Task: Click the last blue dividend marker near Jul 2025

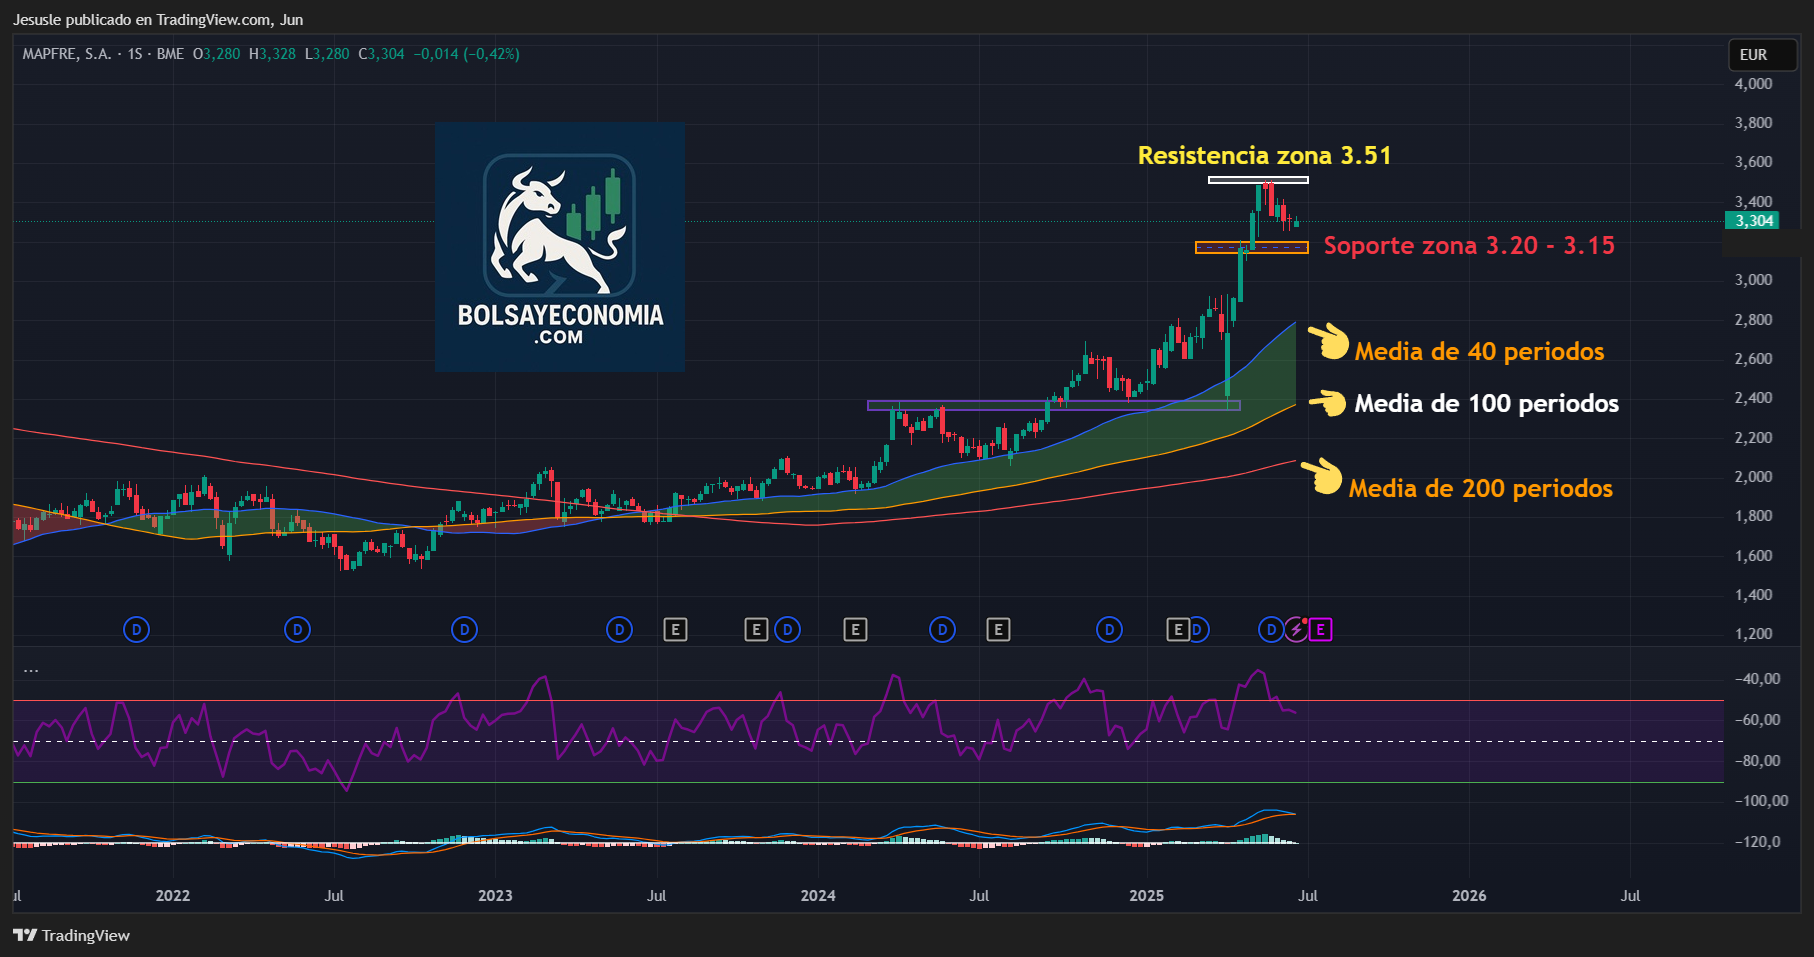Action: point(1270,629)
